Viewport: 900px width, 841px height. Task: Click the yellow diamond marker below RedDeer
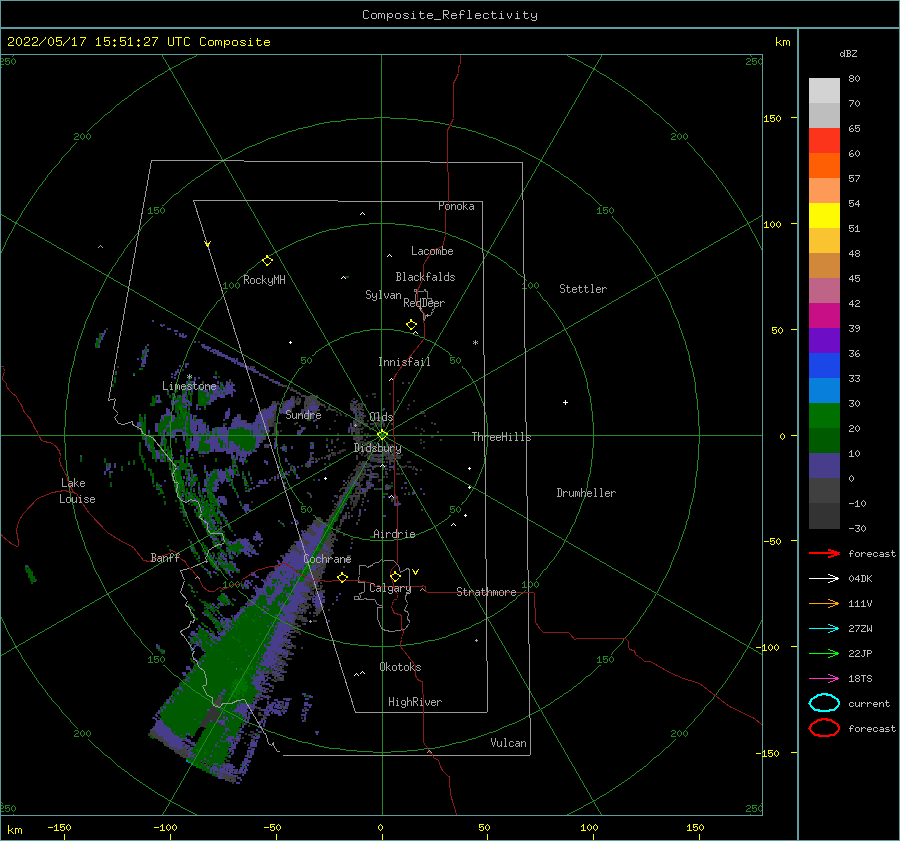(x=411, y=325)
